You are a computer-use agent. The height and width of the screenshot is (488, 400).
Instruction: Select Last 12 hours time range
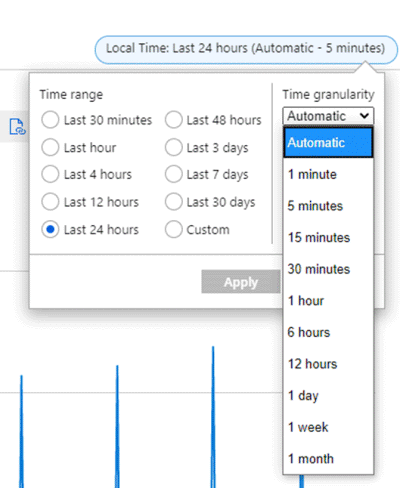tap(50, 202)
